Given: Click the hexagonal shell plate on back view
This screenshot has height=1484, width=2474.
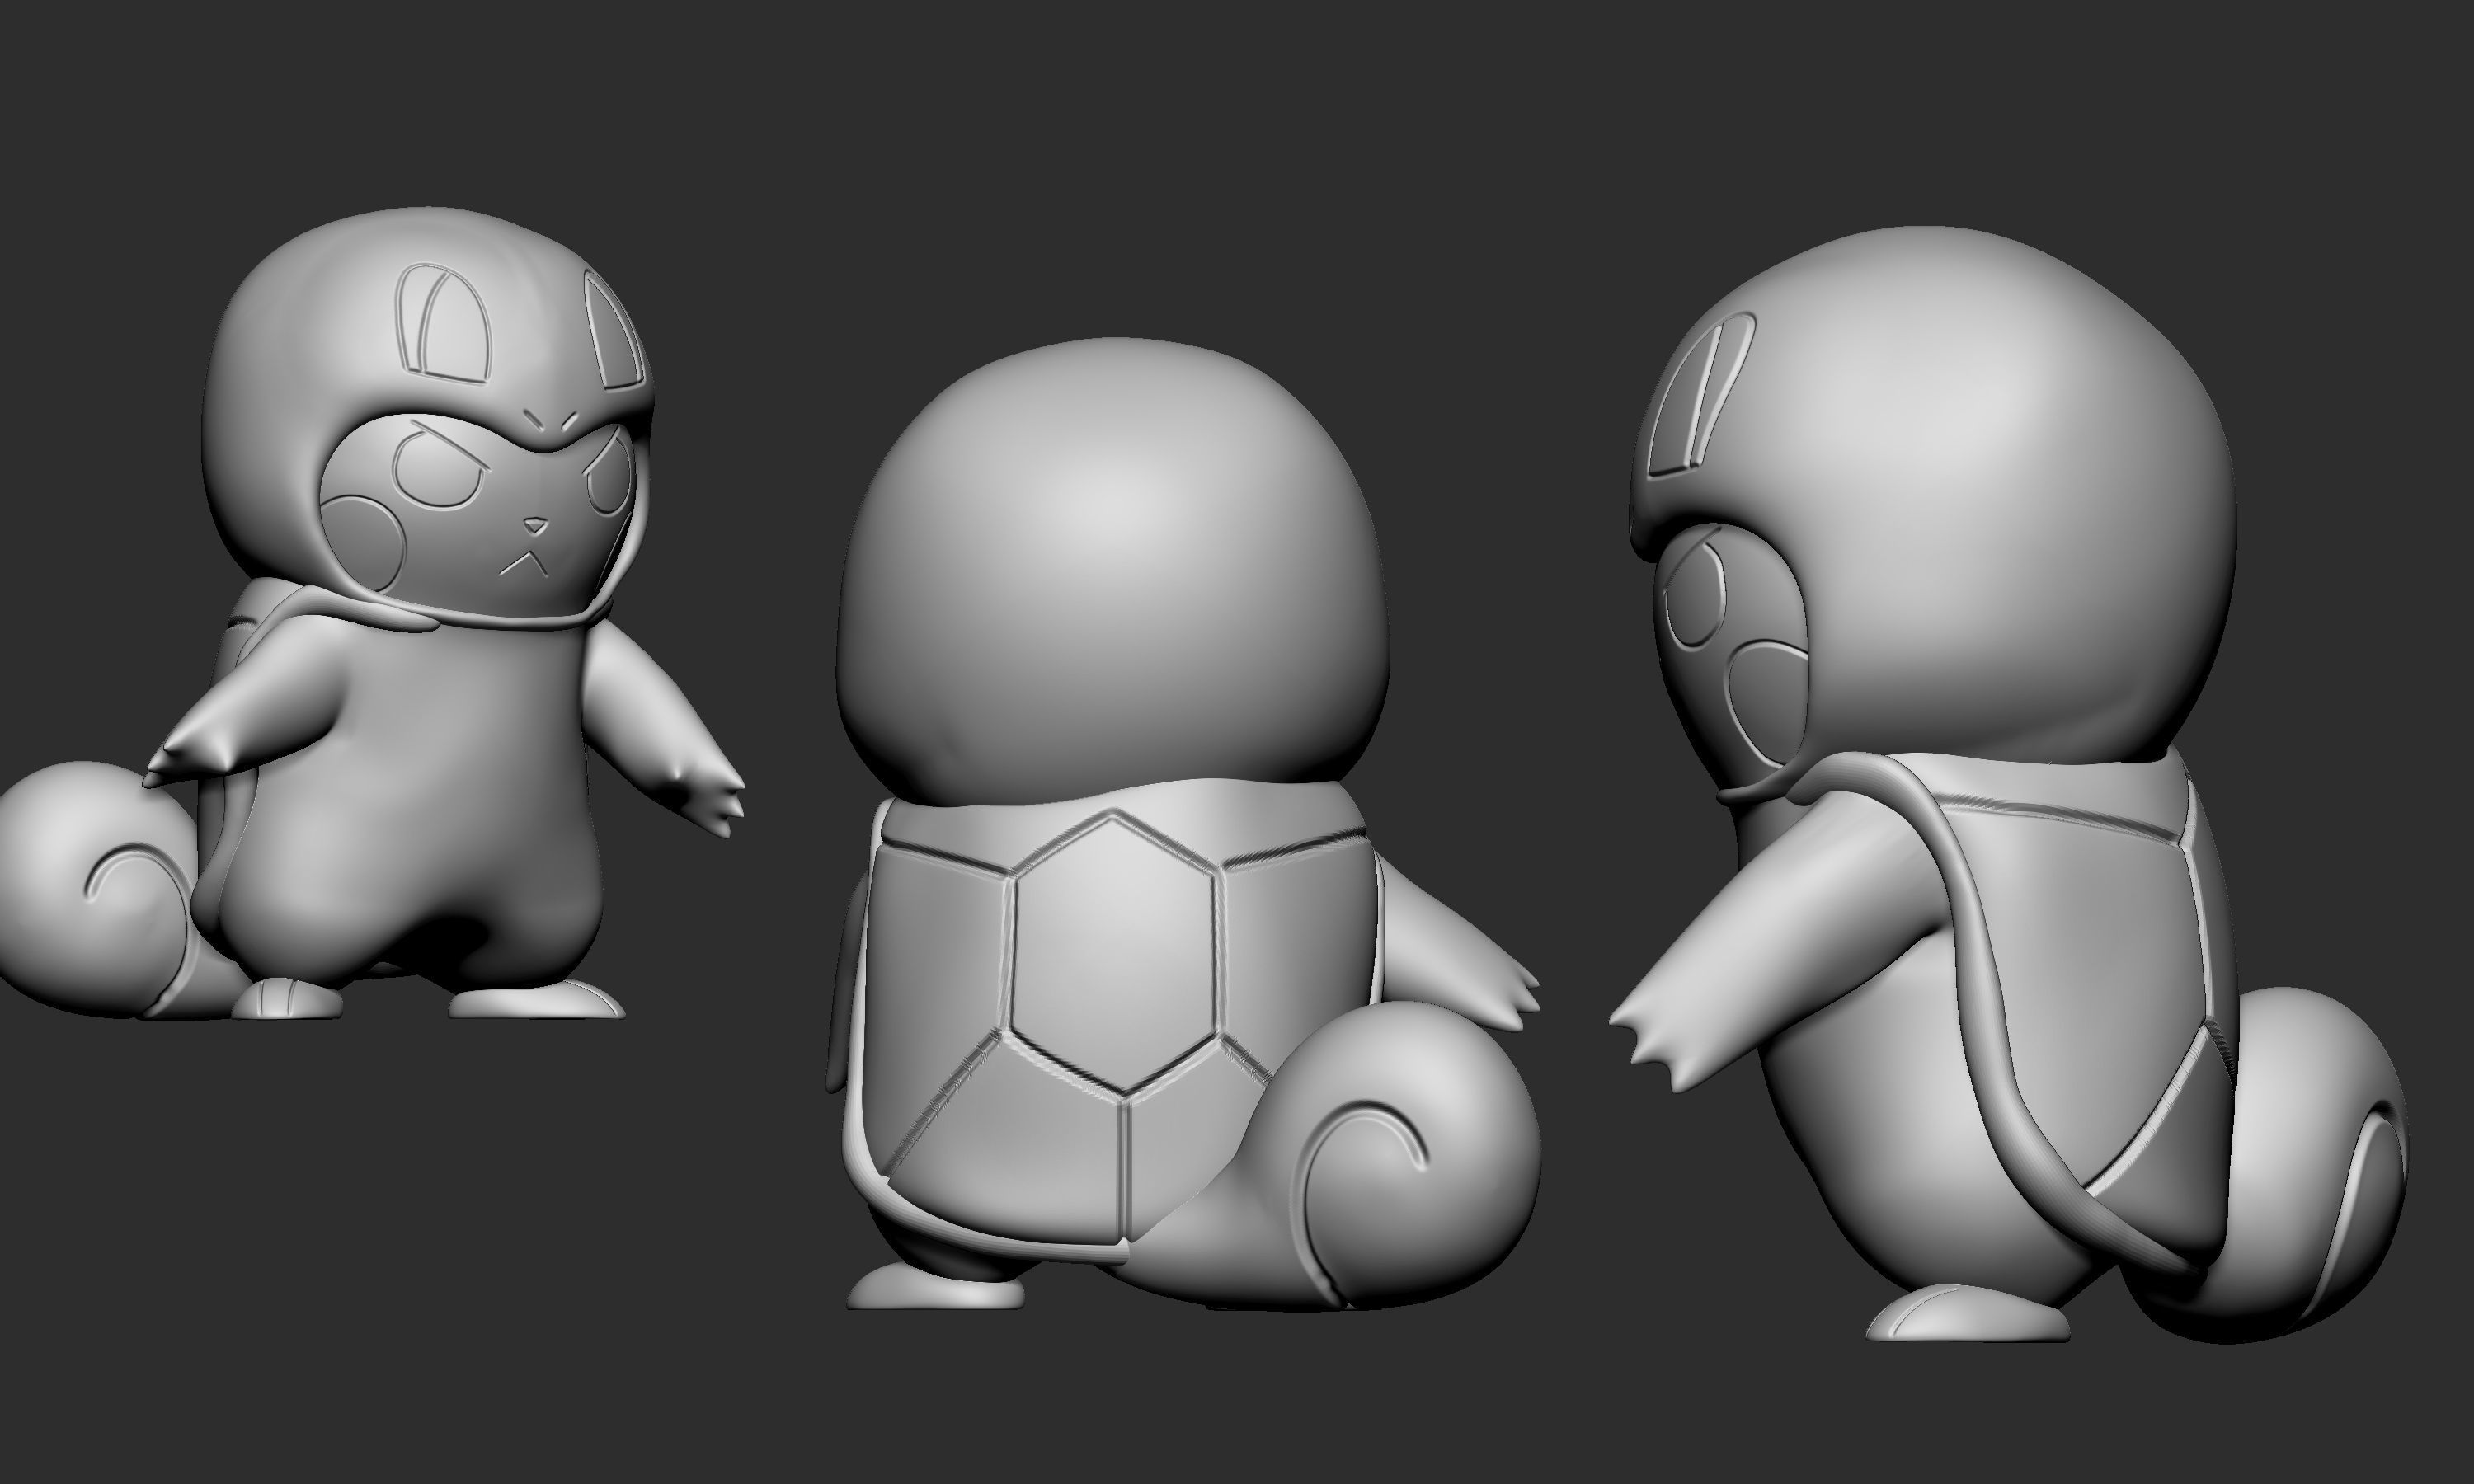Looking at the screenshot, I should click(1113, 952).
